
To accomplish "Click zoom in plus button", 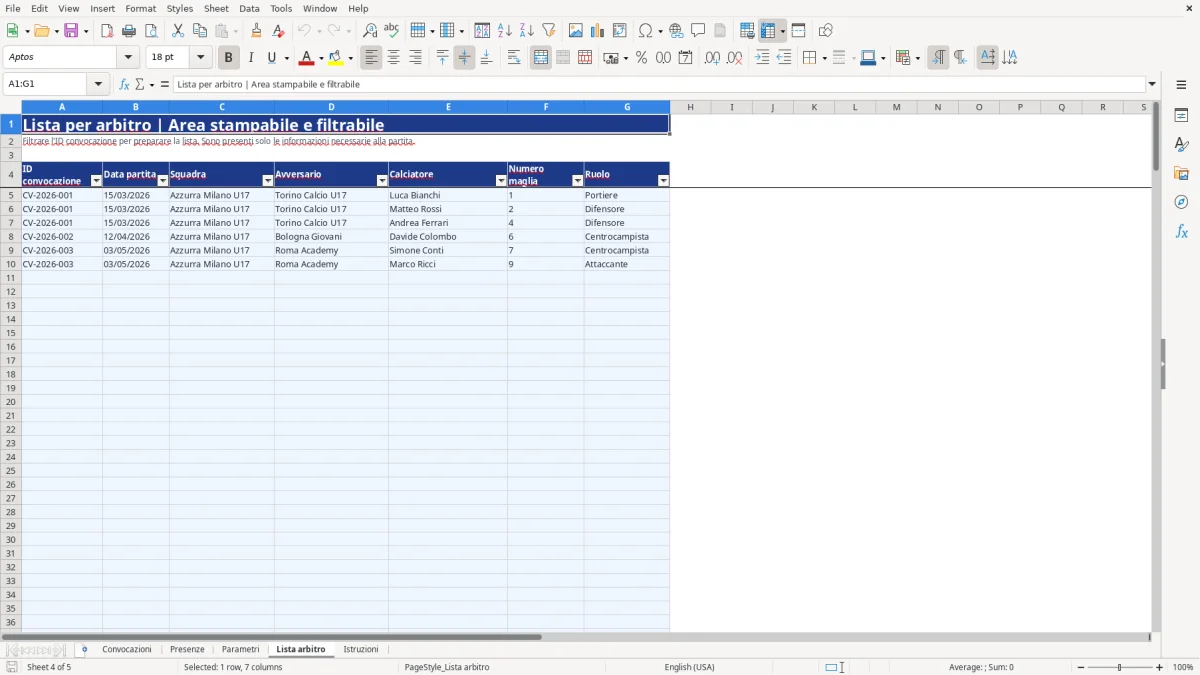I will click(x=1160, y=667).
